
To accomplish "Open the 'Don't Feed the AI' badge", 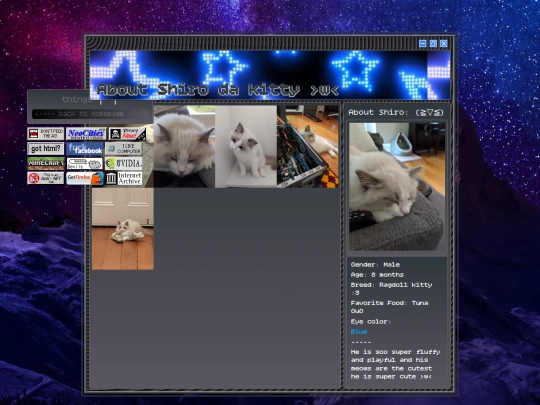I will click(46, 134).
